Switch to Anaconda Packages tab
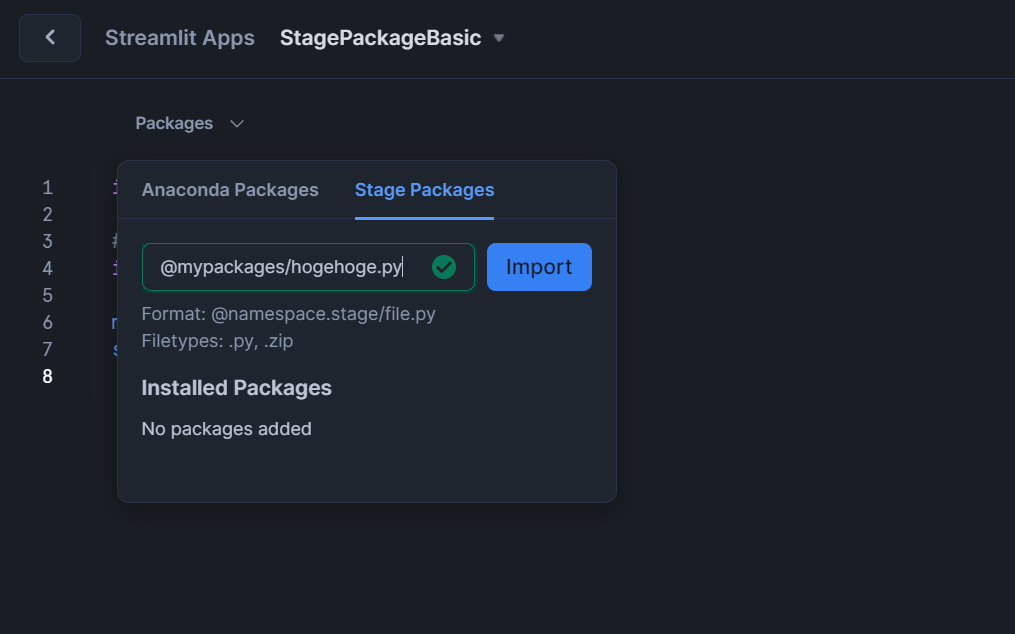 230,190
